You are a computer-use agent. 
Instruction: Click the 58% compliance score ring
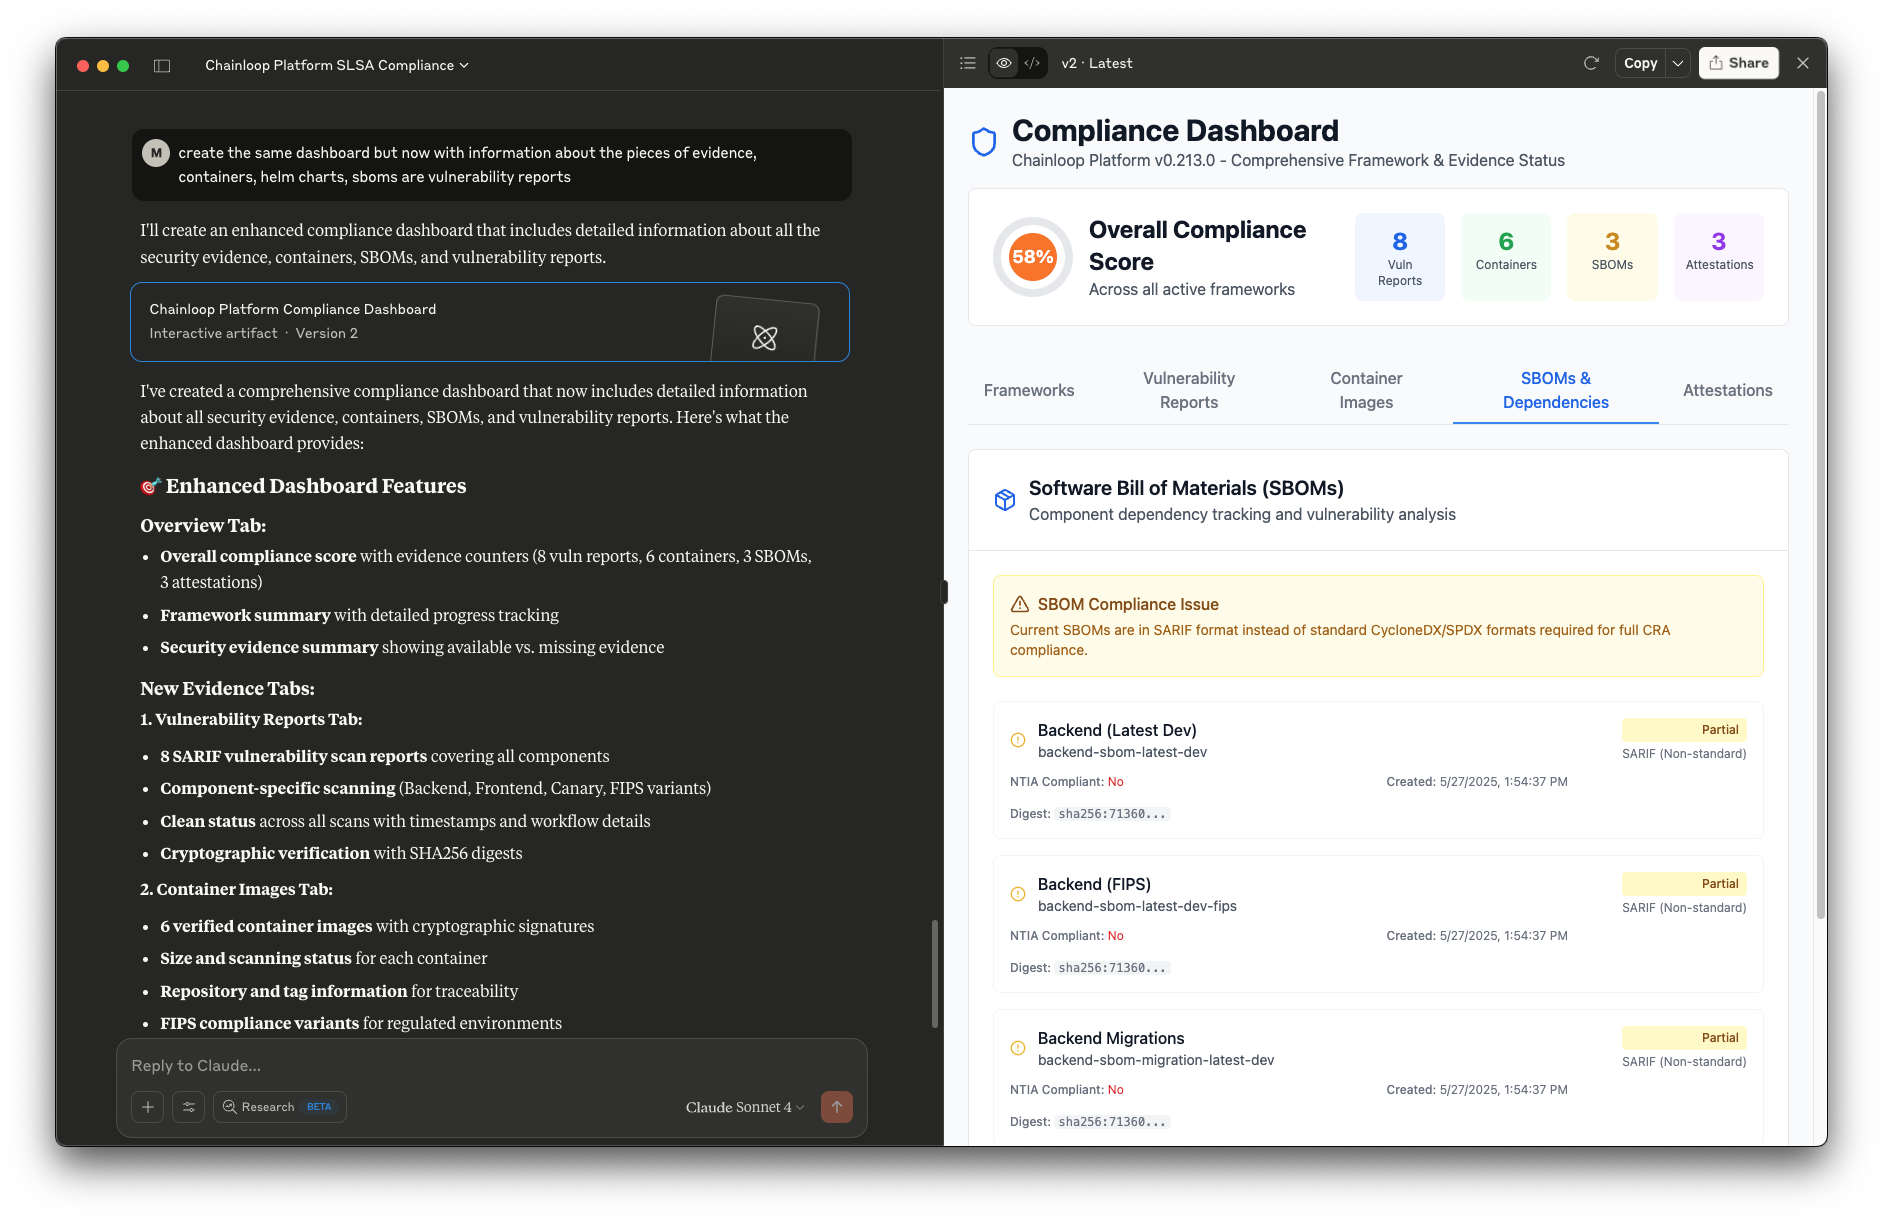click(1032, 257)
